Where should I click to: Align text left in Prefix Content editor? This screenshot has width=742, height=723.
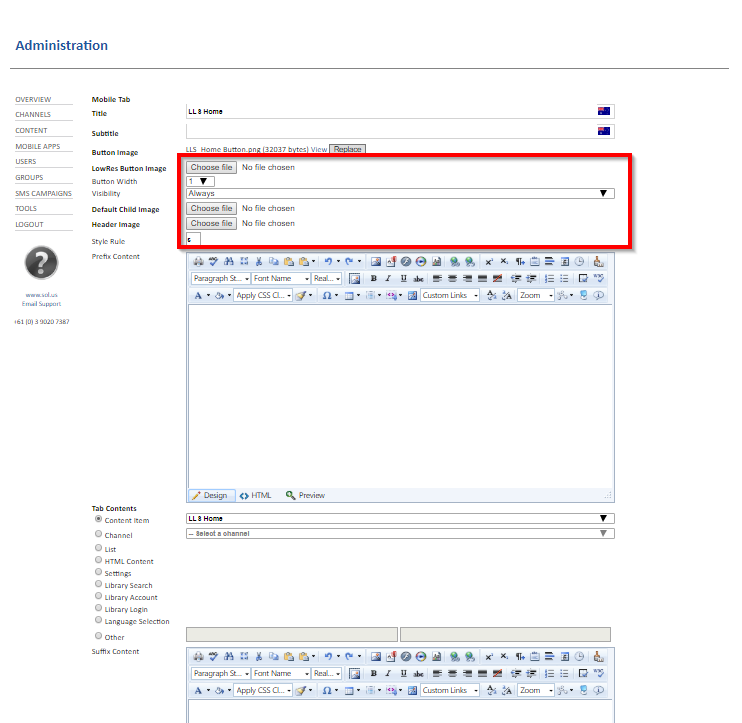coord(437,278)
